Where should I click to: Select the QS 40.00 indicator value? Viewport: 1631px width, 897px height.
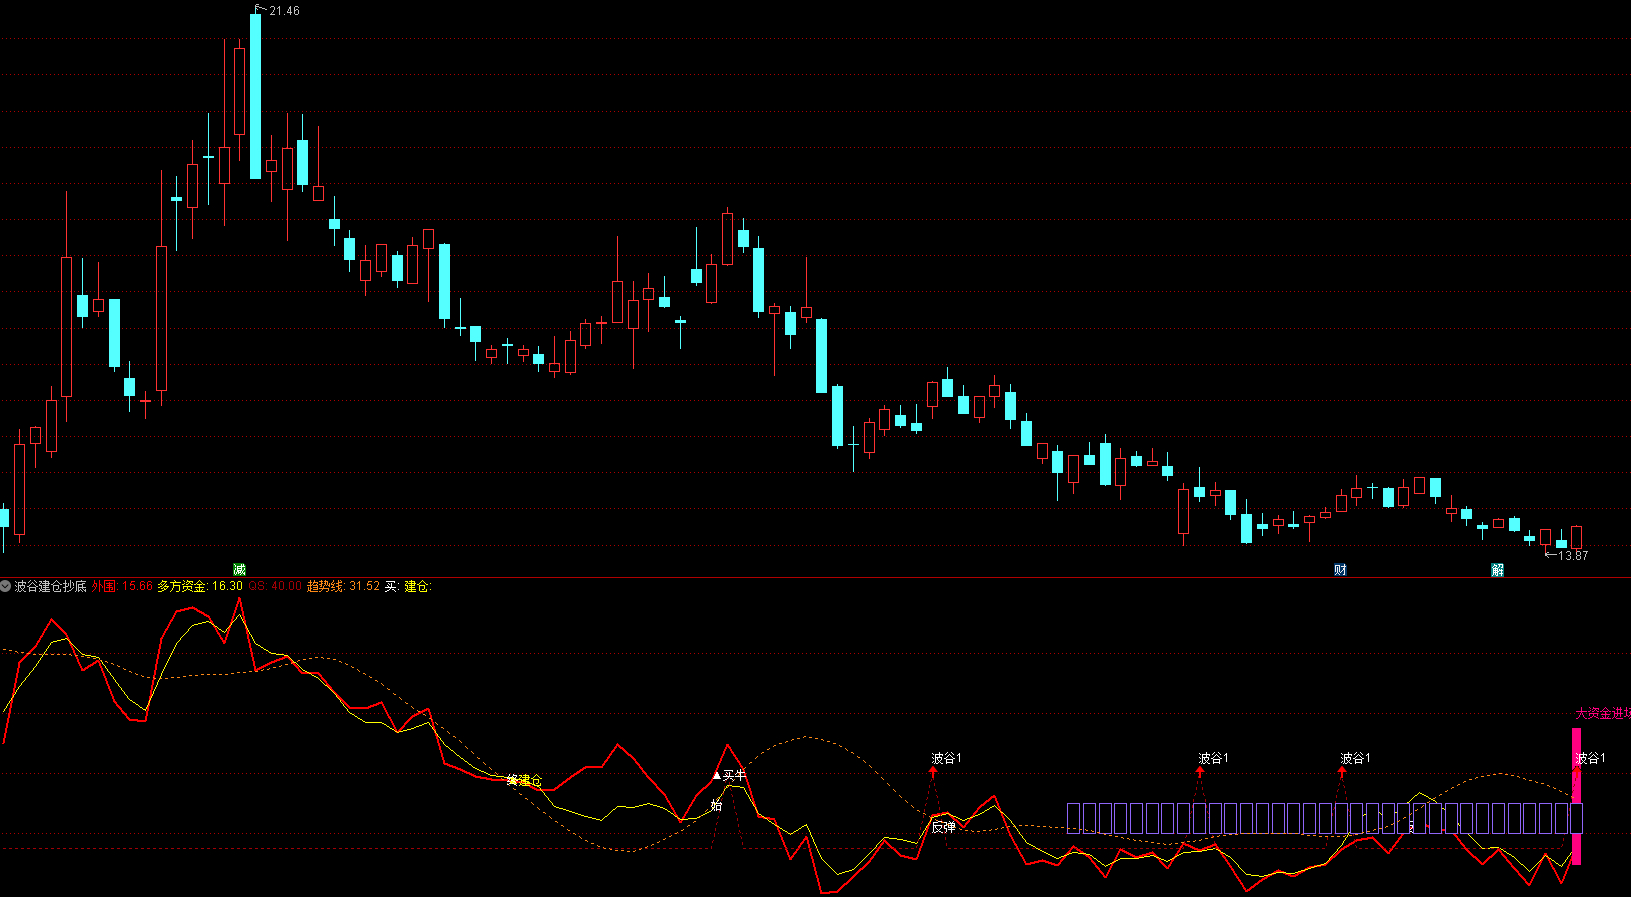tap(275, 586)
